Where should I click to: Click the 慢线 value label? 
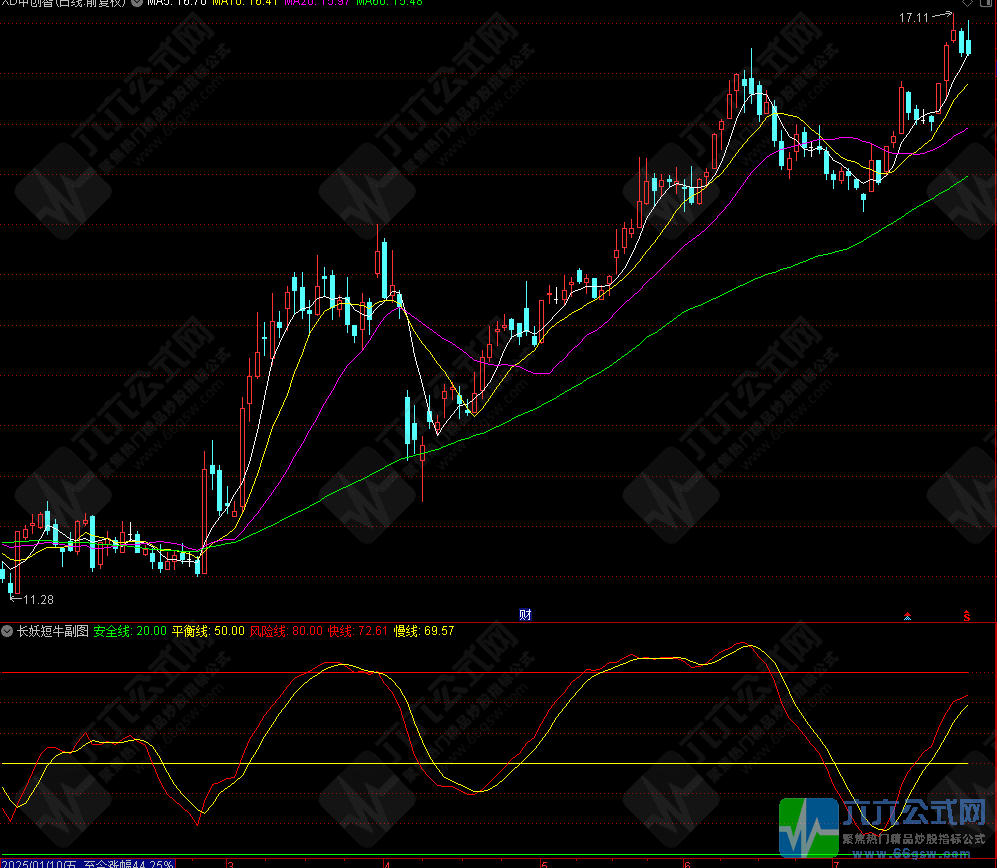coord(423,631)
